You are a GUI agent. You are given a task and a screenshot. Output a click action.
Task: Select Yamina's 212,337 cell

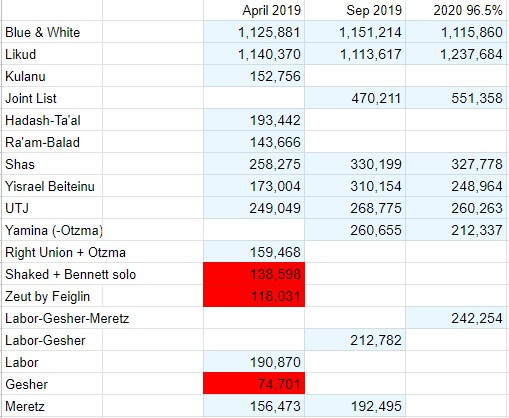coord(457,230)
